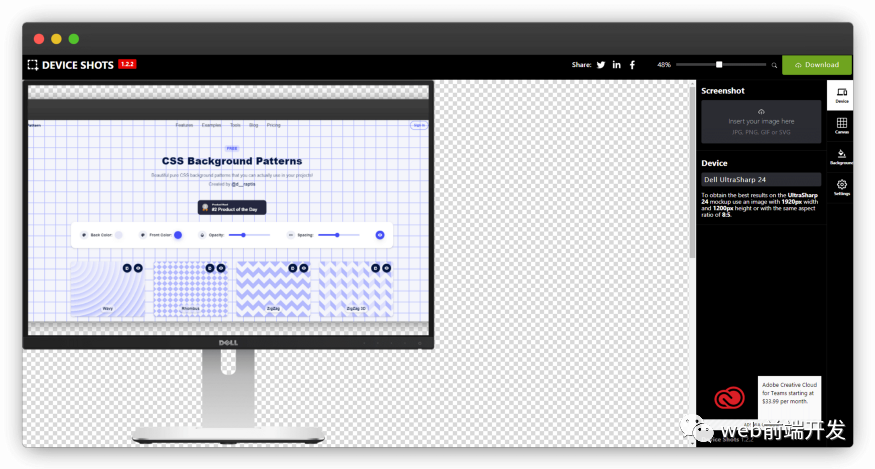The height and width of the screenshot is (469, 875).
Task: Click the canvas vertical scrollbar
Action: [x=693, y=173]
